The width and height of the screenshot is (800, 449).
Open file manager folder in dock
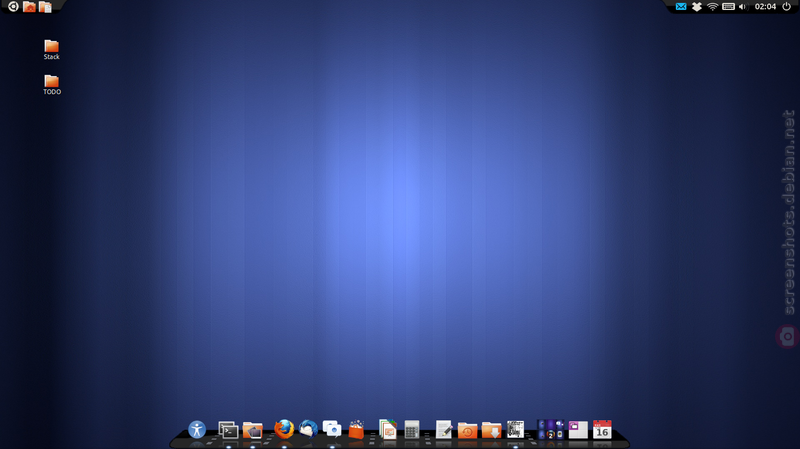[253, 430]
